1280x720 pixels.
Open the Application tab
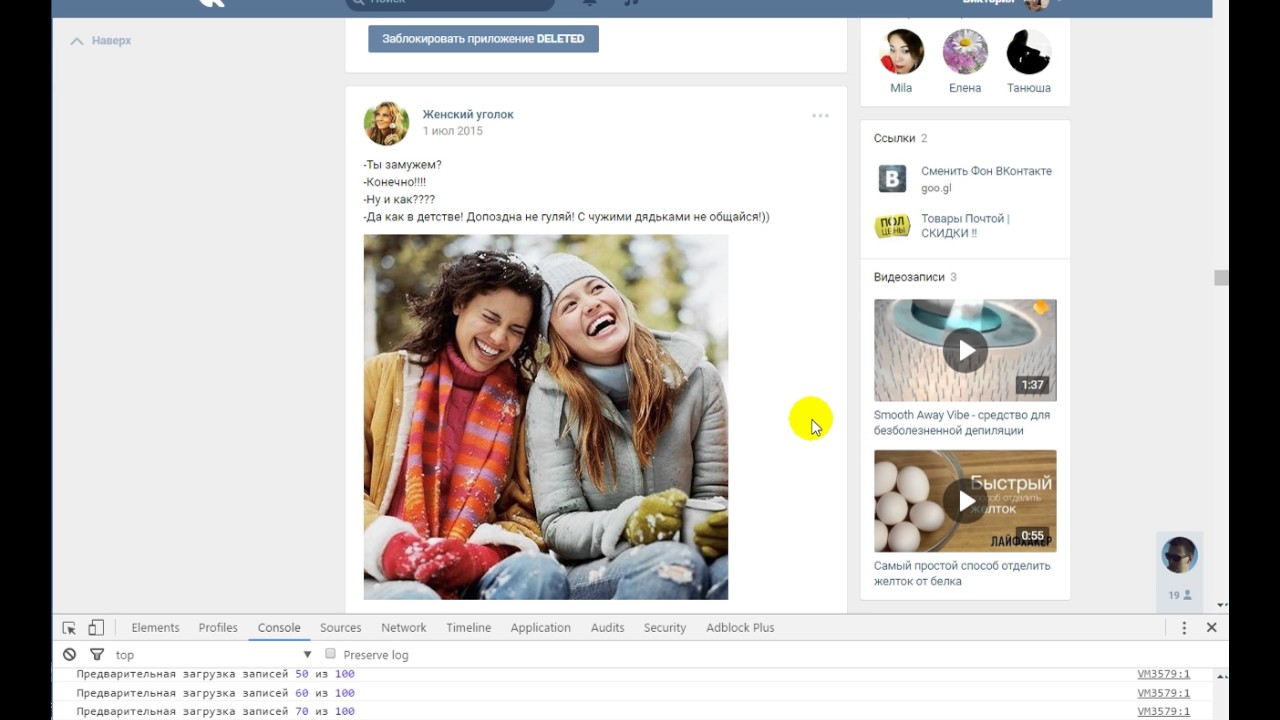point(540,628)
